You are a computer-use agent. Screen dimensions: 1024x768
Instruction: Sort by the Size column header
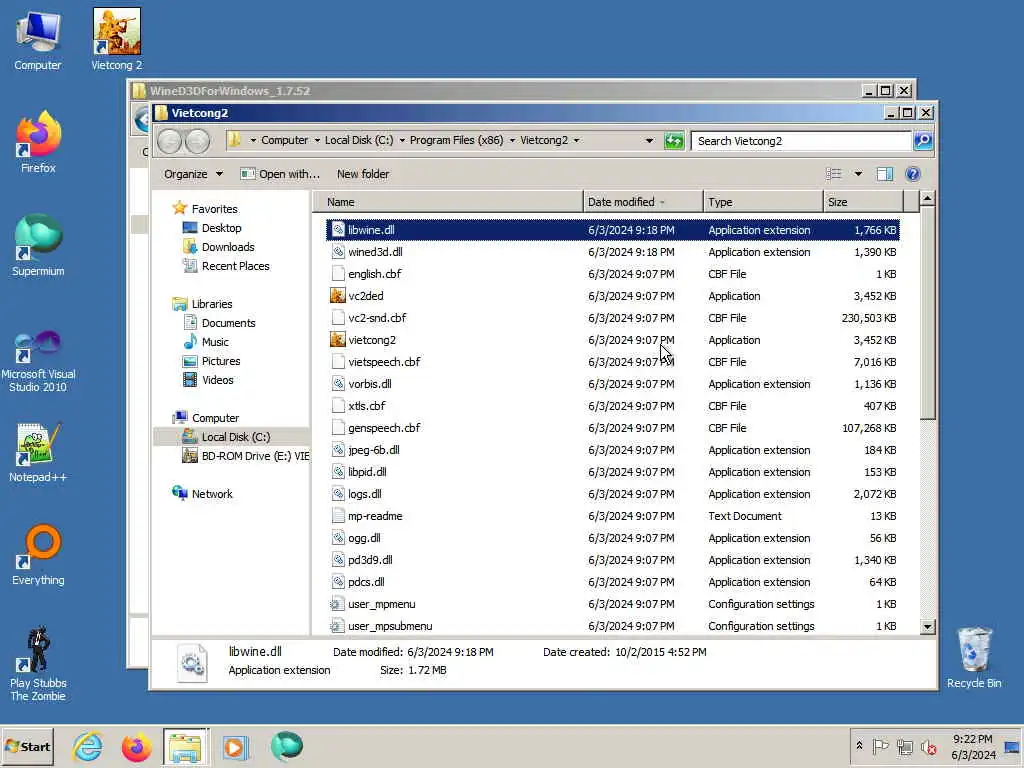863,202
